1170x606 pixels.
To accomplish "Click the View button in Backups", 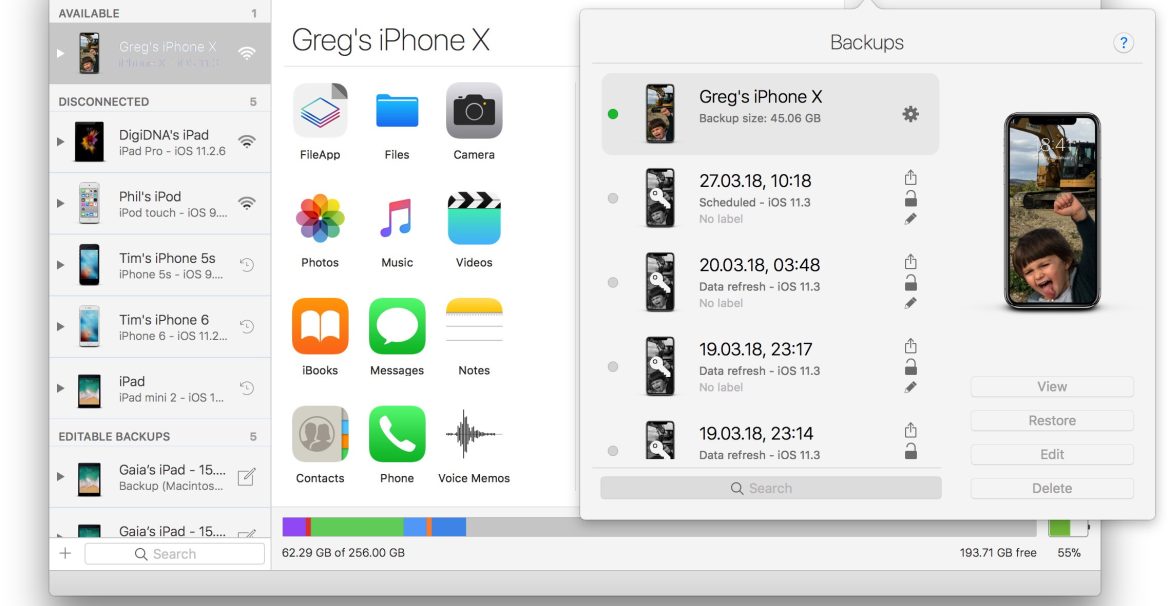I will click(1052, 387).
